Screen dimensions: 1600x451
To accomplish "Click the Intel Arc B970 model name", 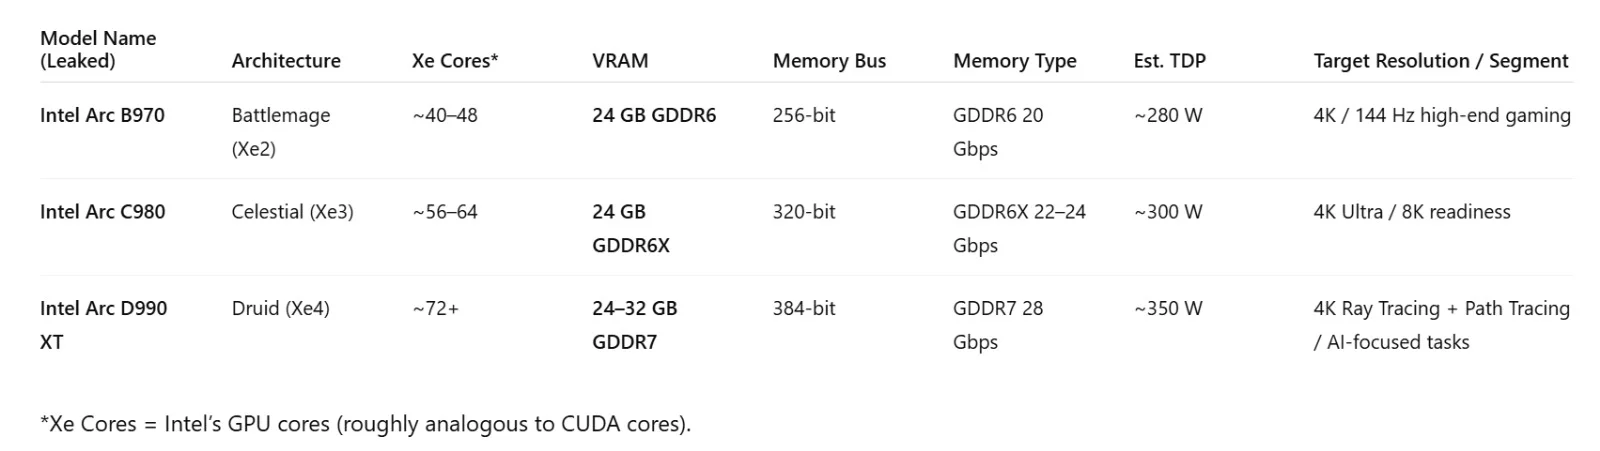I will (x=102, y=115).
